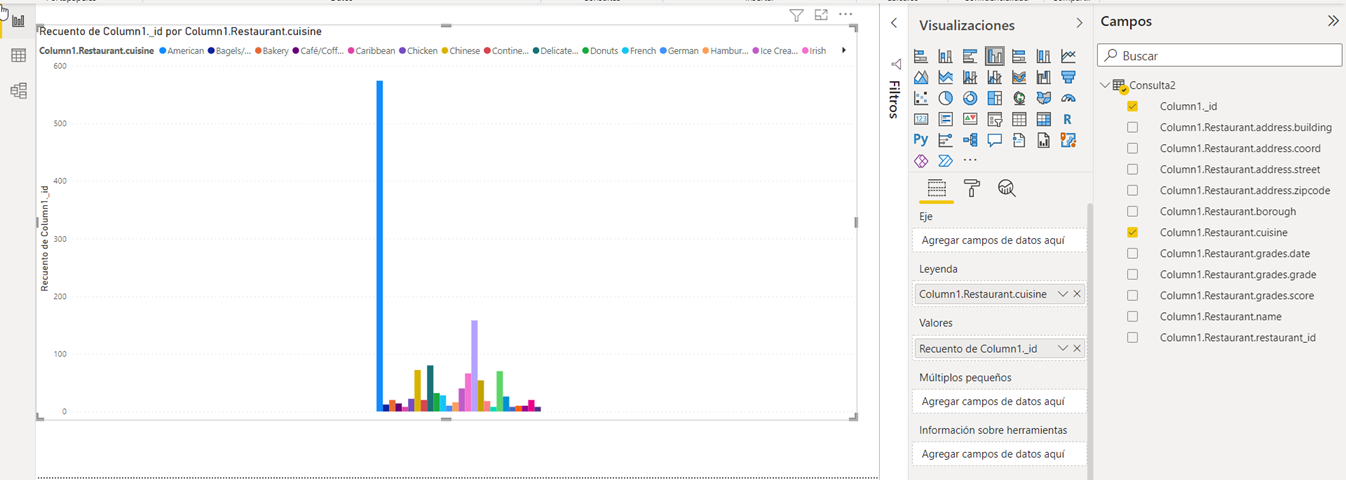Image resolution: width=1346 pixels, height=480 pixels.
Task: Click the Buscar field search box
Action: pos(1220,56)
